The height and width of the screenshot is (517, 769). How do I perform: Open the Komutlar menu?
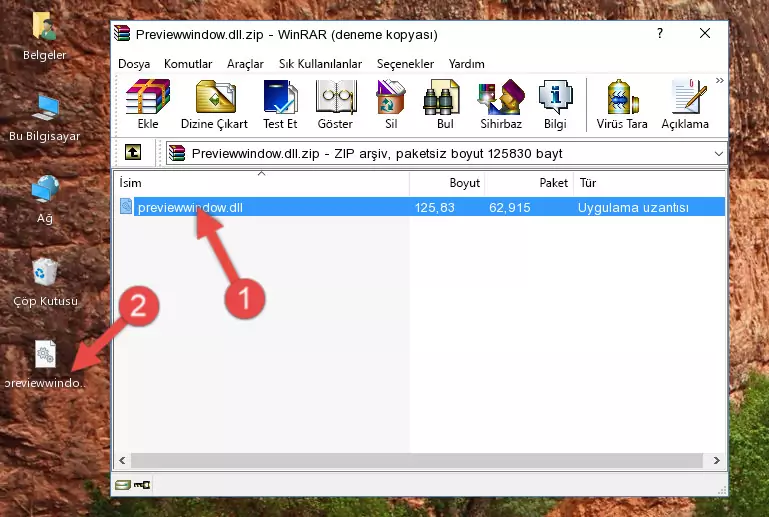coord(188,64)
